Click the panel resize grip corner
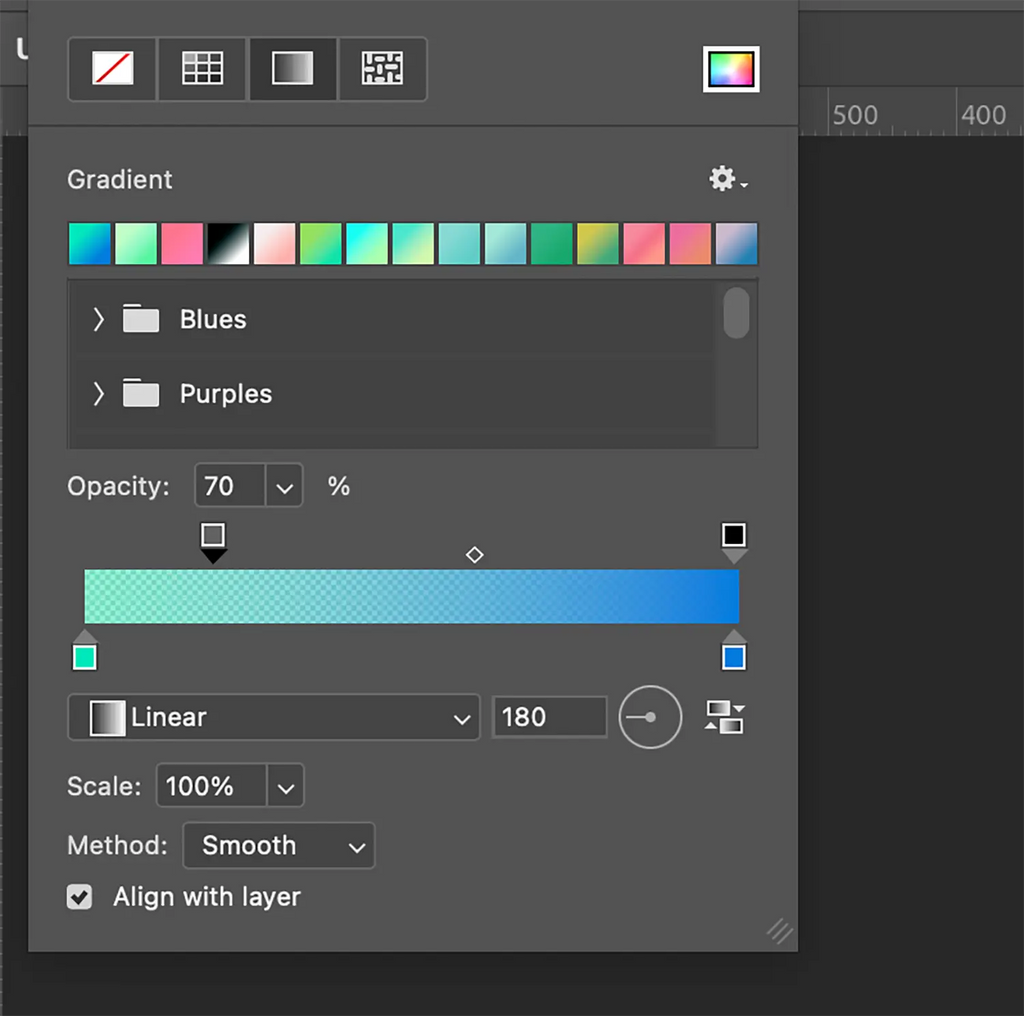The width and height of the screenshot is (1024, 1016). (780, 931)
